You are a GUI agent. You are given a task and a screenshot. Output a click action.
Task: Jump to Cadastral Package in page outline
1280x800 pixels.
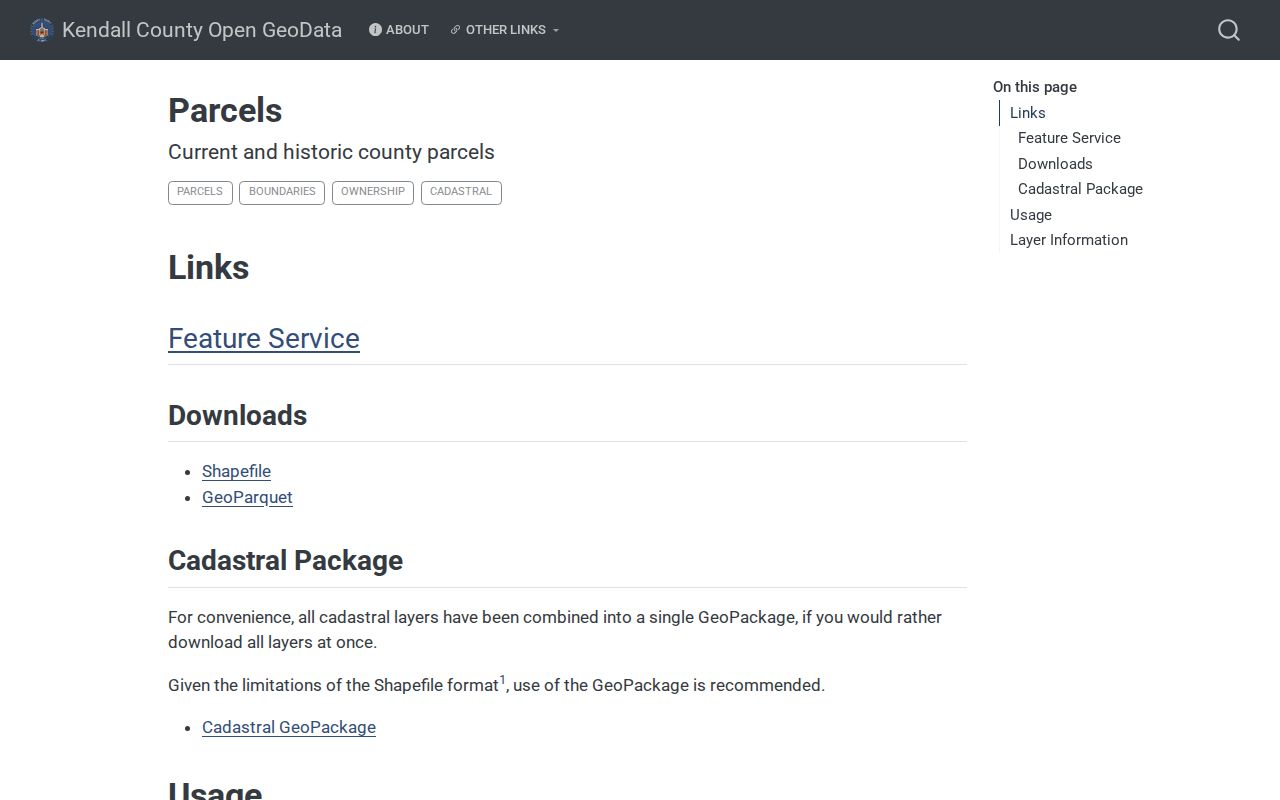(1080, 189)
